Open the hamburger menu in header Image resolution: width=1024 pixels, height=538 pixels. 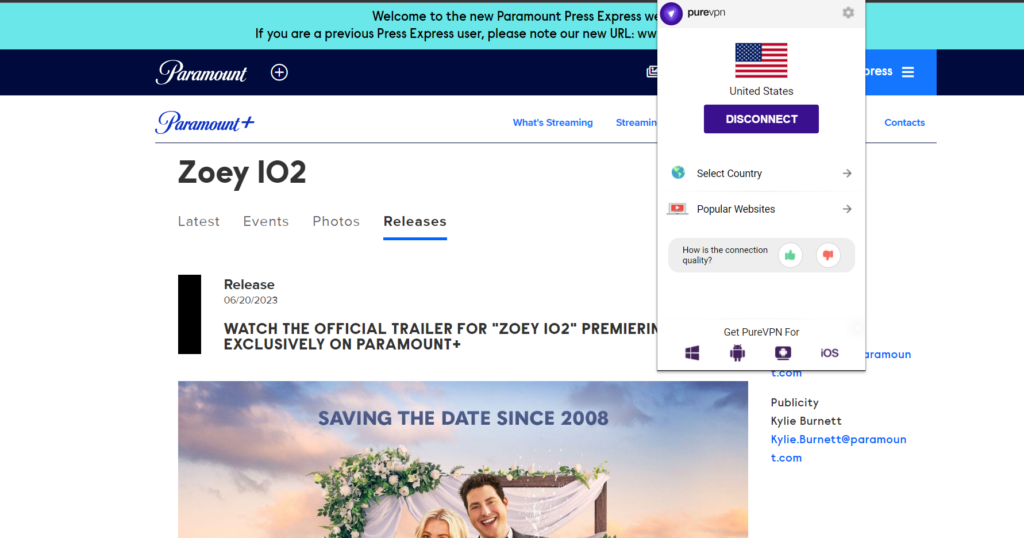click(908, 72)
